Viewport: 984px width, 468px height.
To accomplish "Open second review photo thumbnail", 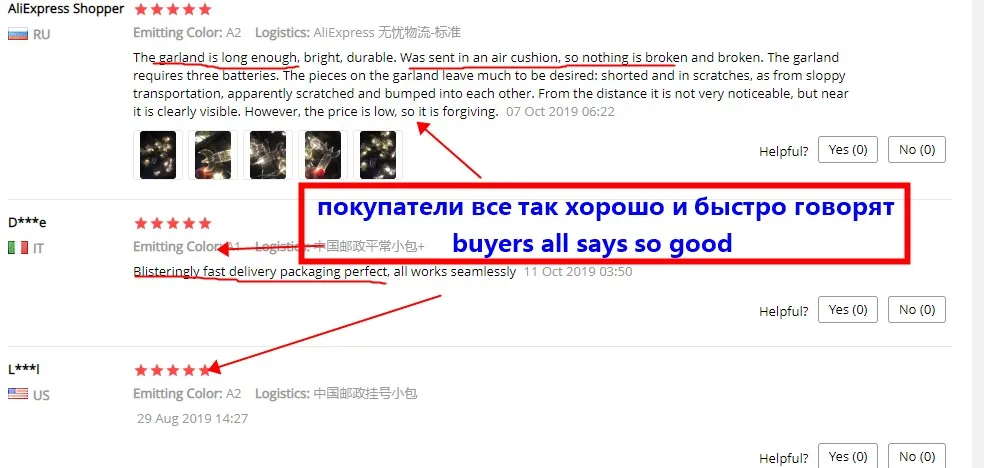I will coord(213,155).
